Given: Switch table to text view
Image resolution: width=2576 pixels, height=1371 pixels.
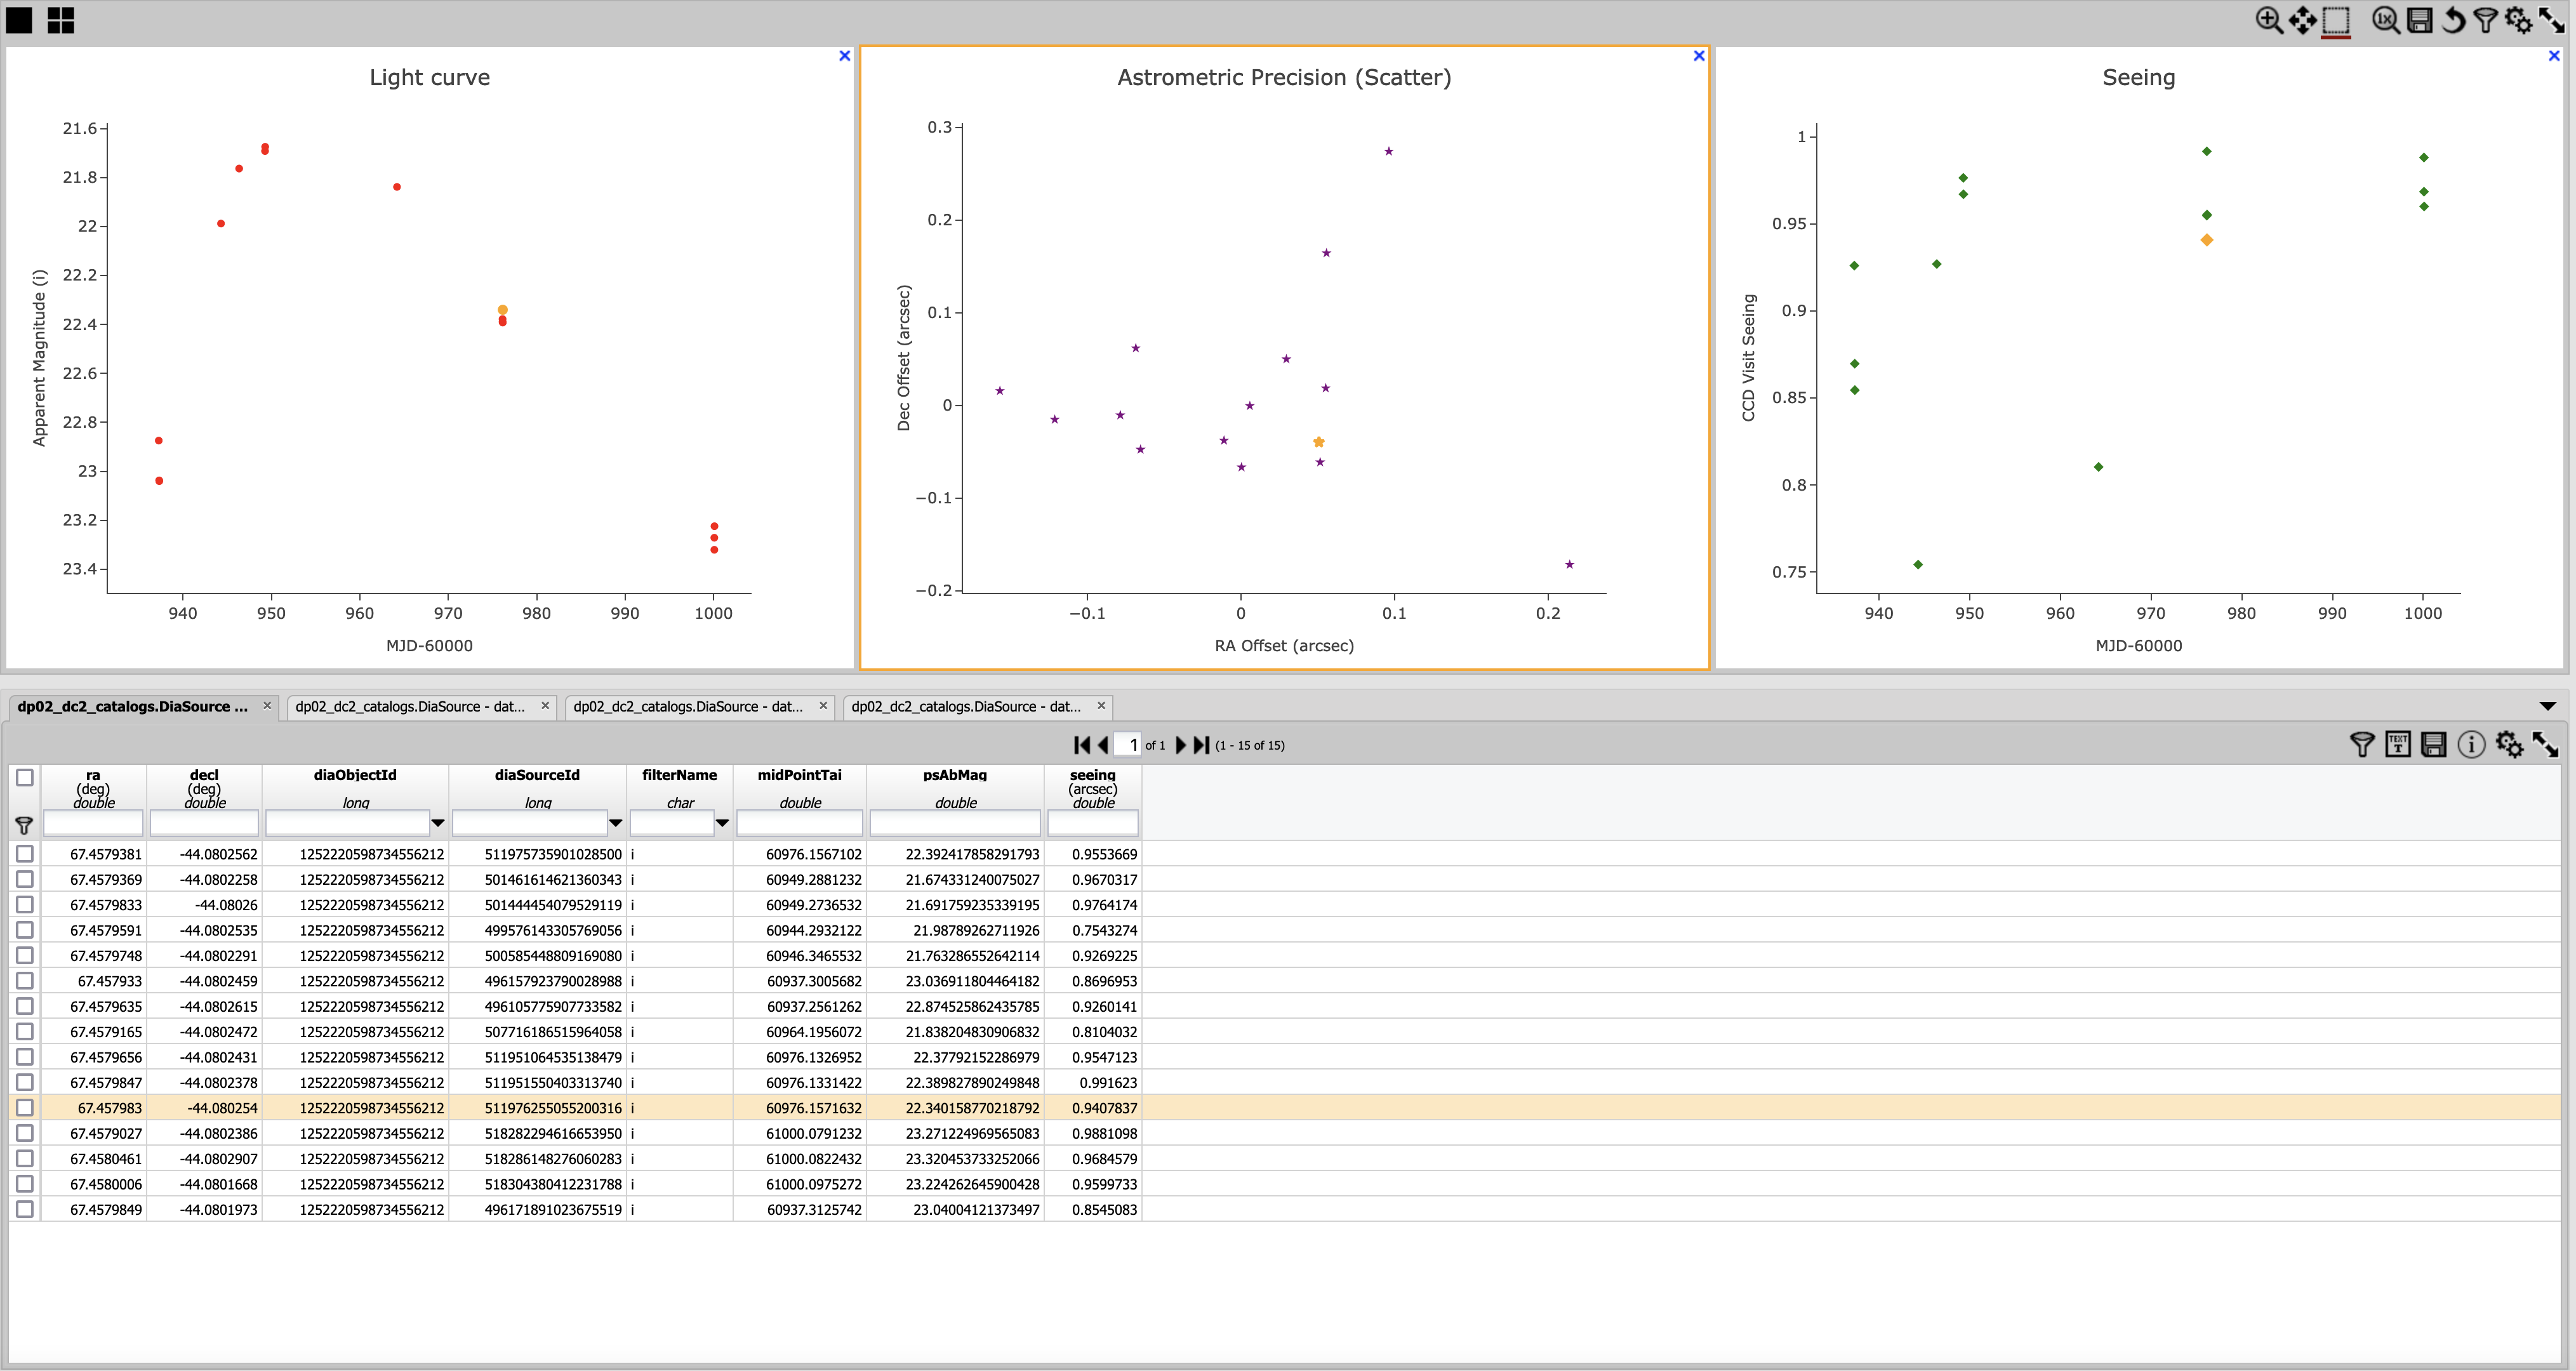Looking at the screenshot, I should [x=2398, y=744].
